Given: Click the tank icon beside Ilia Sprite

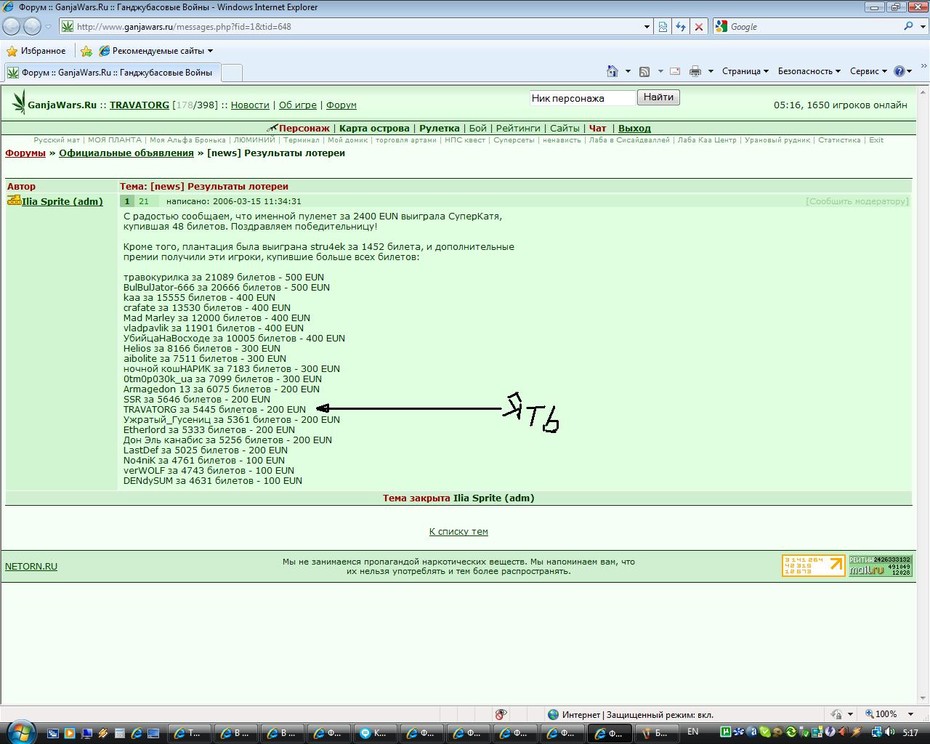Looking at the screenshot, I should (x=14, y=201).
